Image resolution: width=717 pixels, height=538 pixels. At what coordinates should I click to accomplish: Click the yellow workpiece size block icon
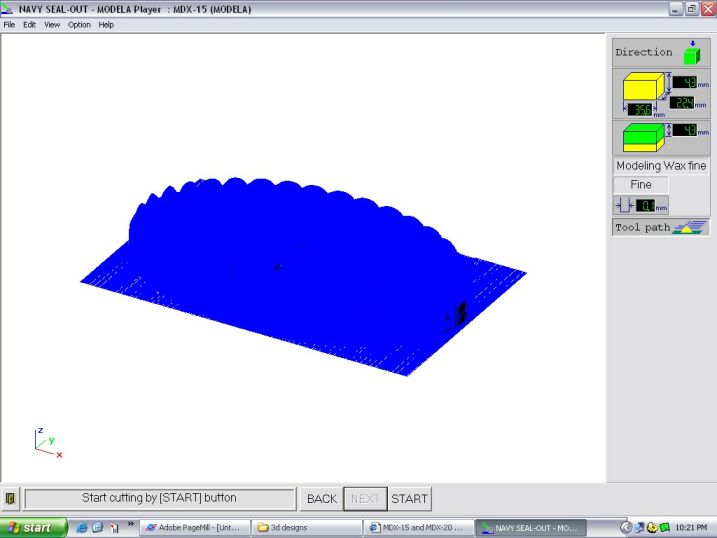(x=638, y=89)
